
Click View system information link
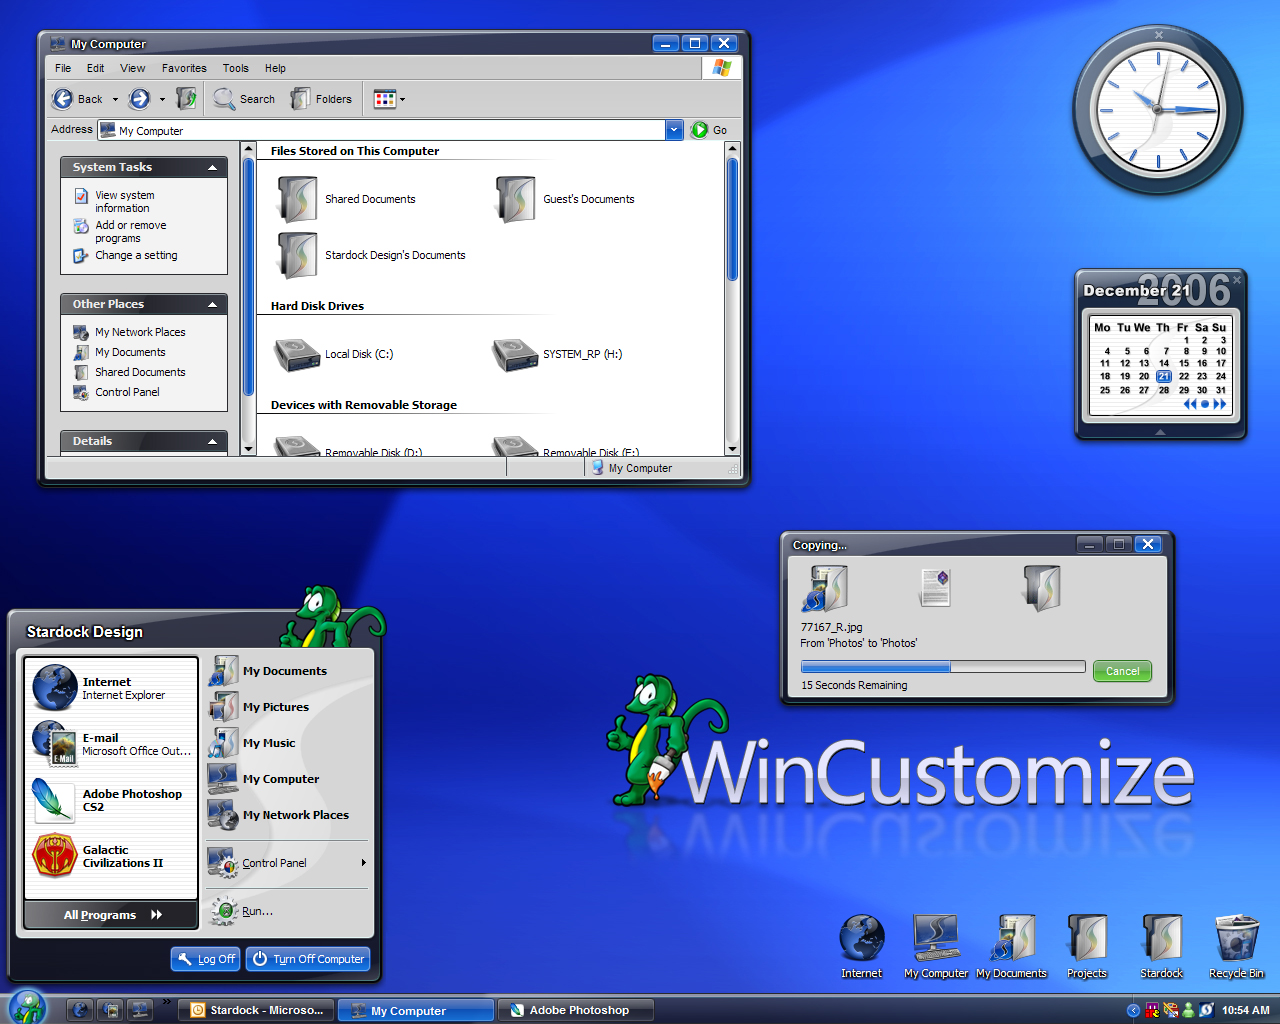[x=124, y=201]
